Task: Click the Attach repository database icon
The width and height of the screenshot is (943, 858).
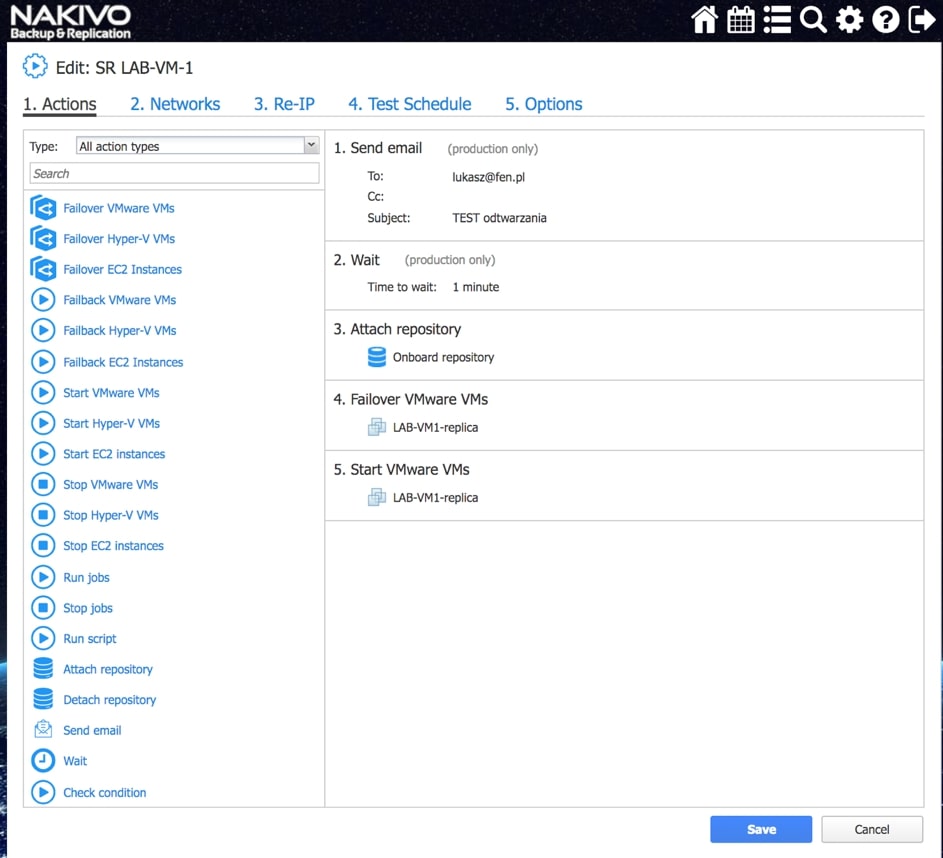Action: [x=43, y=669]
